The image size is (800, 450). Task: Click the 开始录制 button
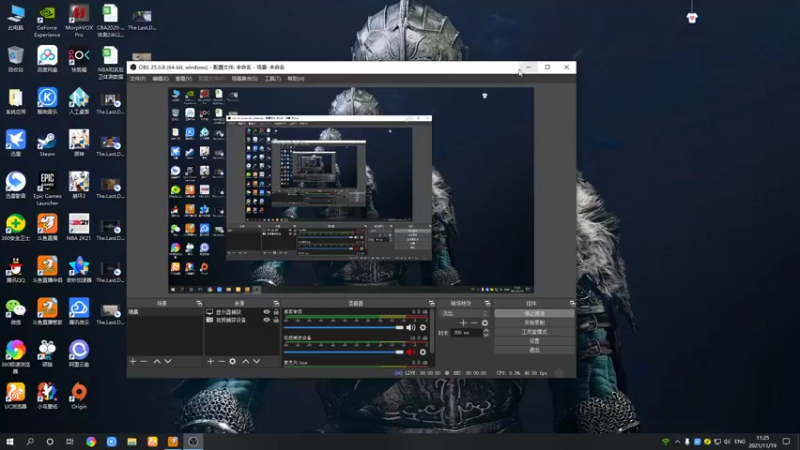click(x=534, y=323)
